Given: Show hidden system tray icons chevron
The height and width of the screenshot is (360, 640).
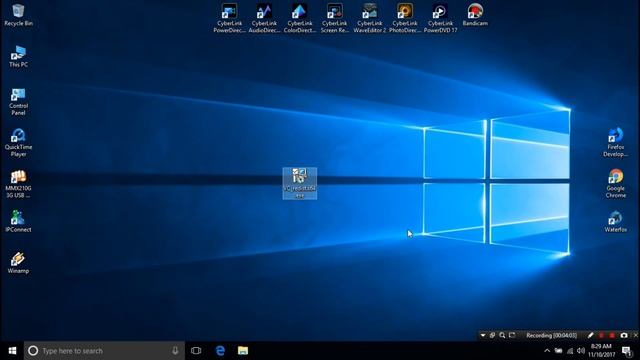Looking at the screenshot, I should (547, 351).
